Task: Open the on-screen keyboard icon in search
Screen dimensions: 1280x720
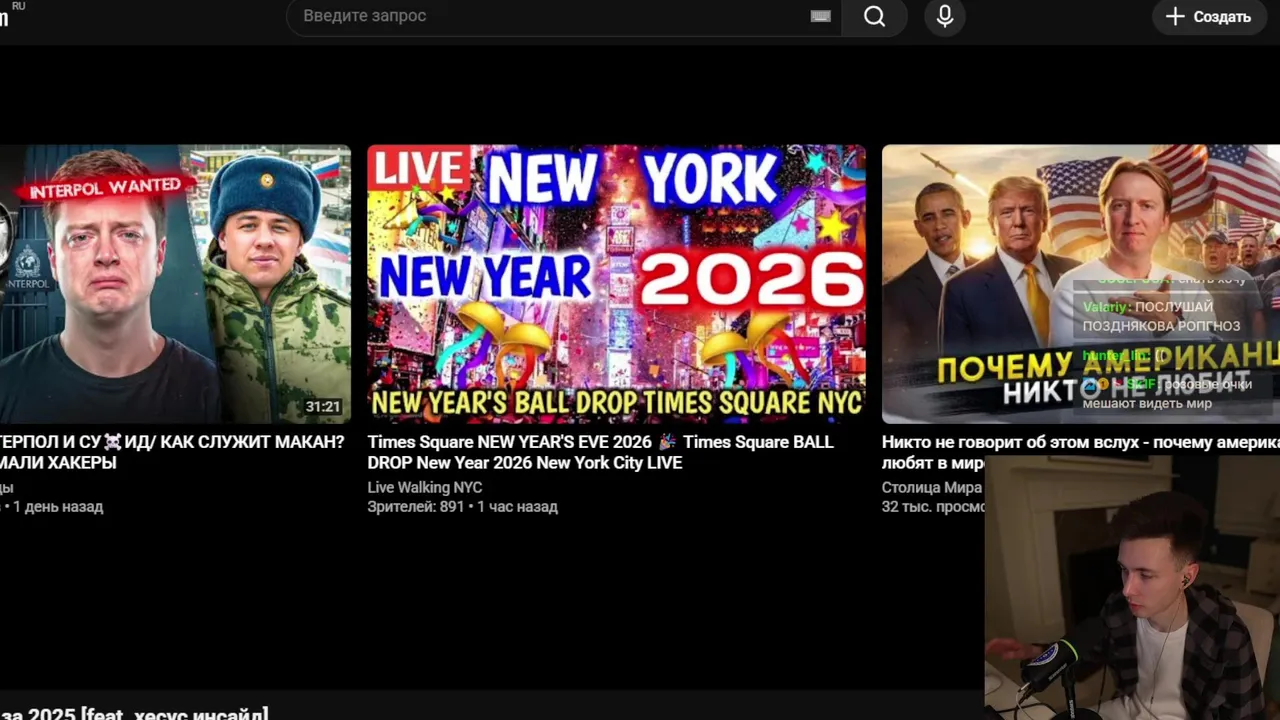Action: (820, 16)
